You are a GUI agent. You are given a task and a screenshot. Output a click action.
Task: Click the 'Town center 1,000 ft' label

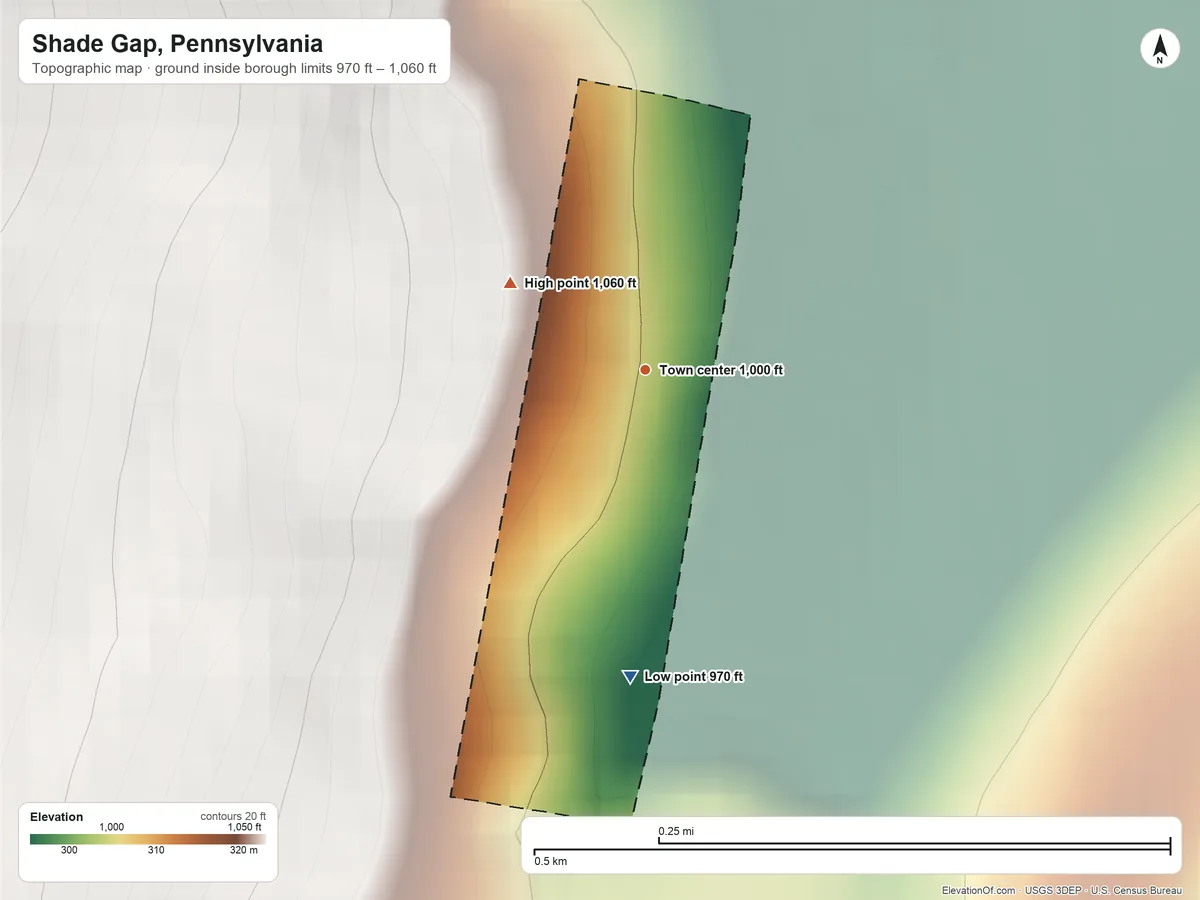click(x=721, y=370)
